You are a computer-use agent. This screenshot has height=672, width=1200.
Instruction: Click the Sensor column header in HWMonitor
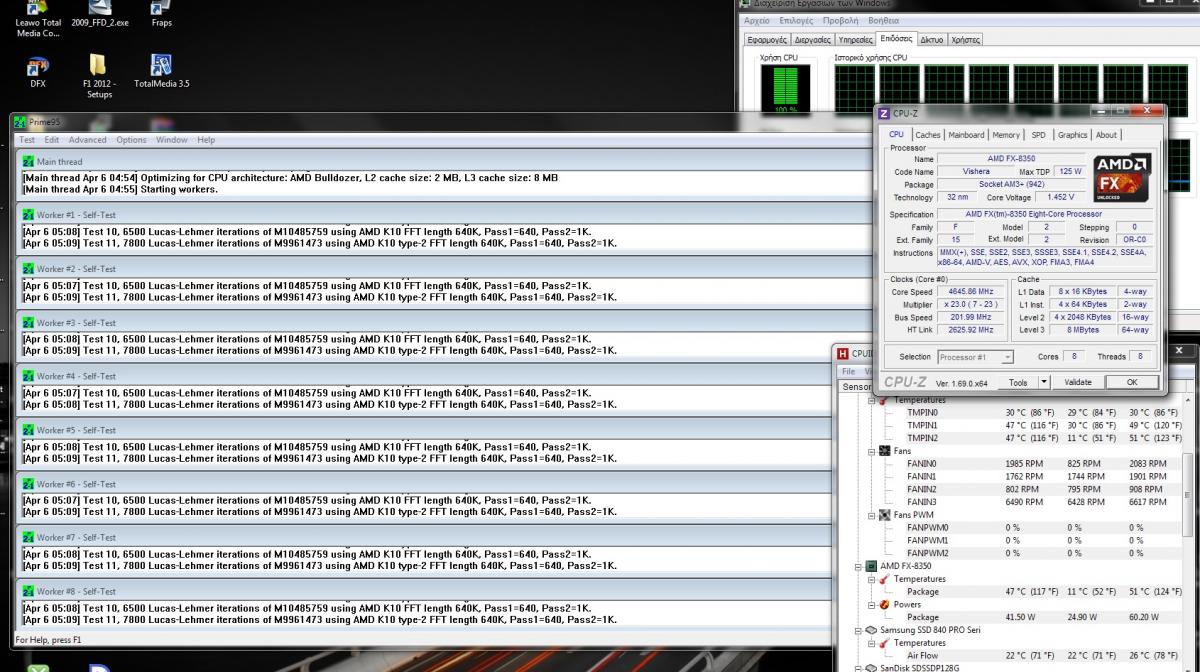pyautogui.click(x=858, y=386)
